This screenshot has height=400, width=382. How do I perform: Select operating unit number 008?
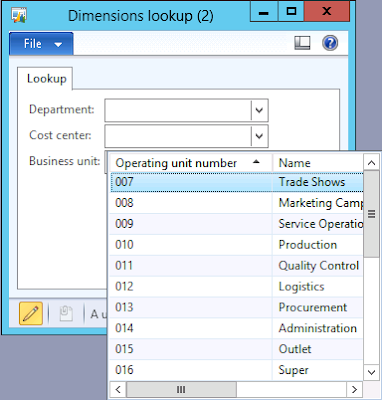[191, 203]
